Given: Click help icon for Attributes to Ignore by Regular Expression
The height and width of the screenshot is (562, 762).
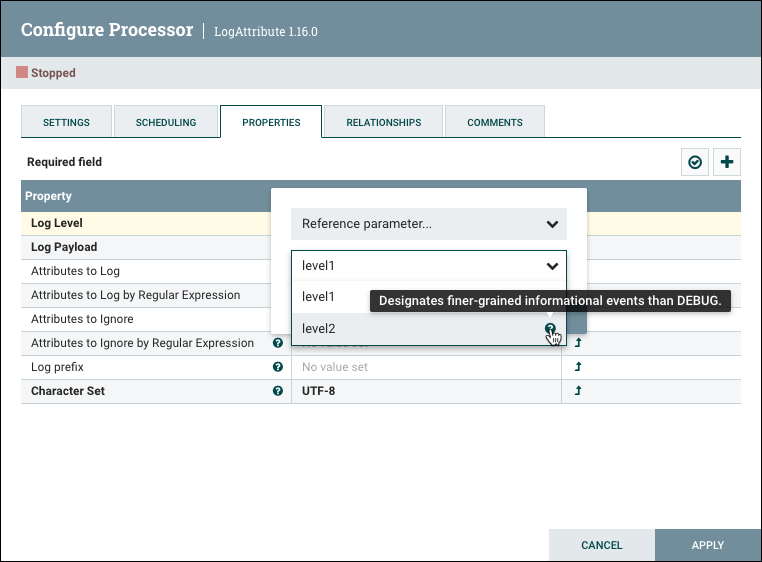Looking at the screenshot, I should (278, 343).
